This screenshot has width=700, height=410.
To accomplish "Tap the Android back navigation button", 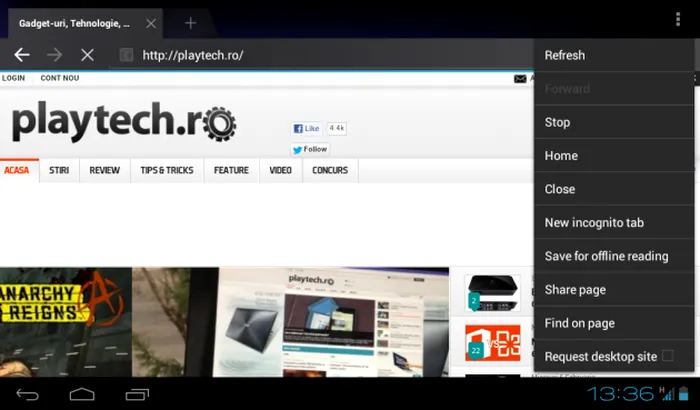I will point(28,394).
